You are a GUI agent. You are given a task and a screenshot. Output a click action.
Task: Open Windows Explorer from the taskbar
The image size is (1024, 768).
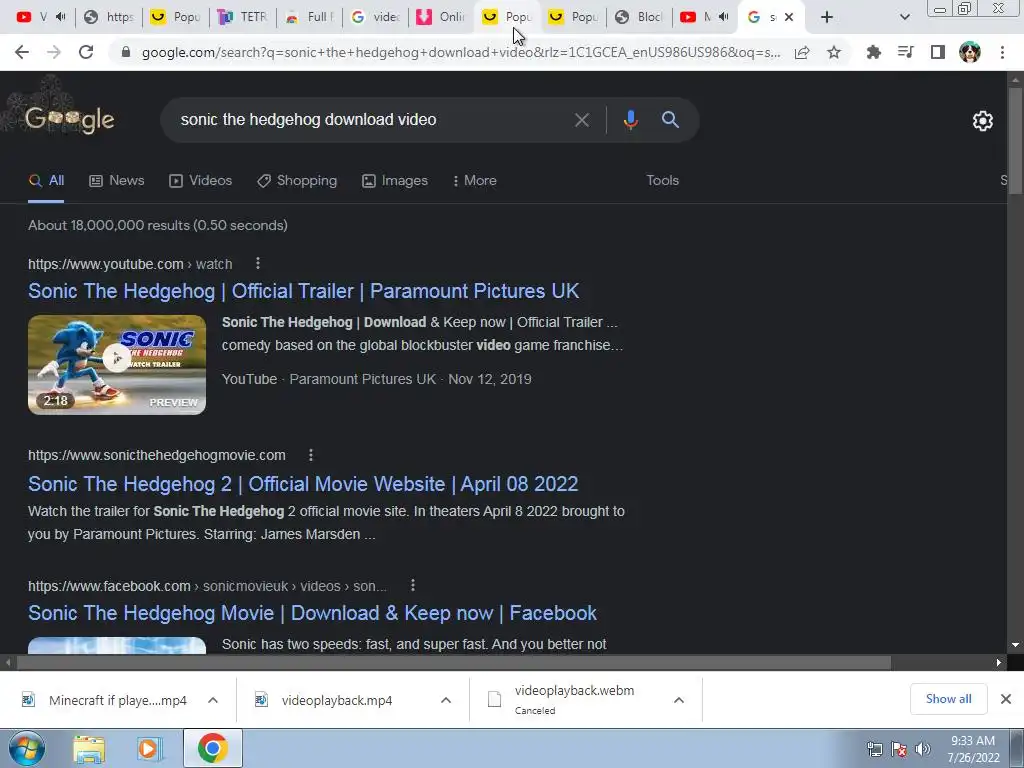[x=89, y=750]
